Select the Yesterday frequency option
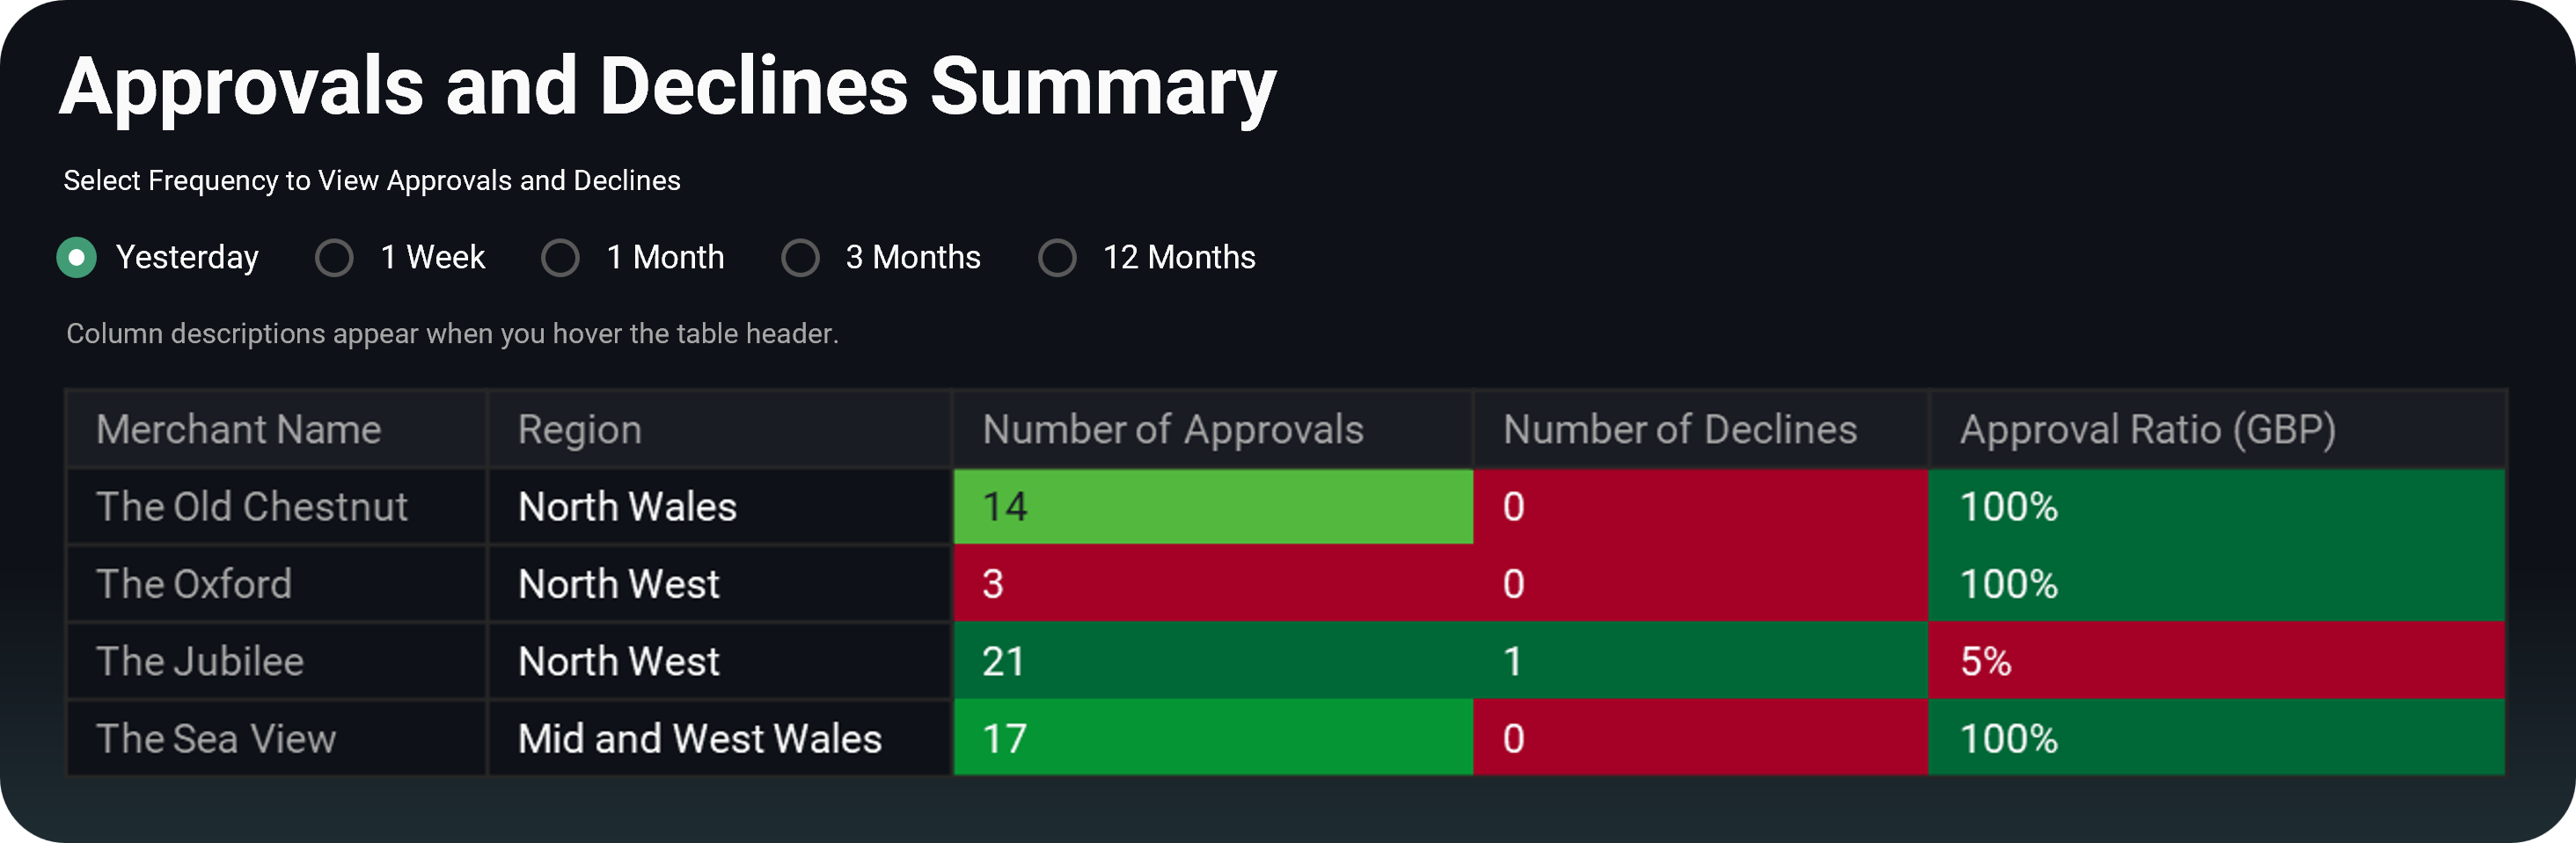The image size is (2576, 843). (77, 257)
